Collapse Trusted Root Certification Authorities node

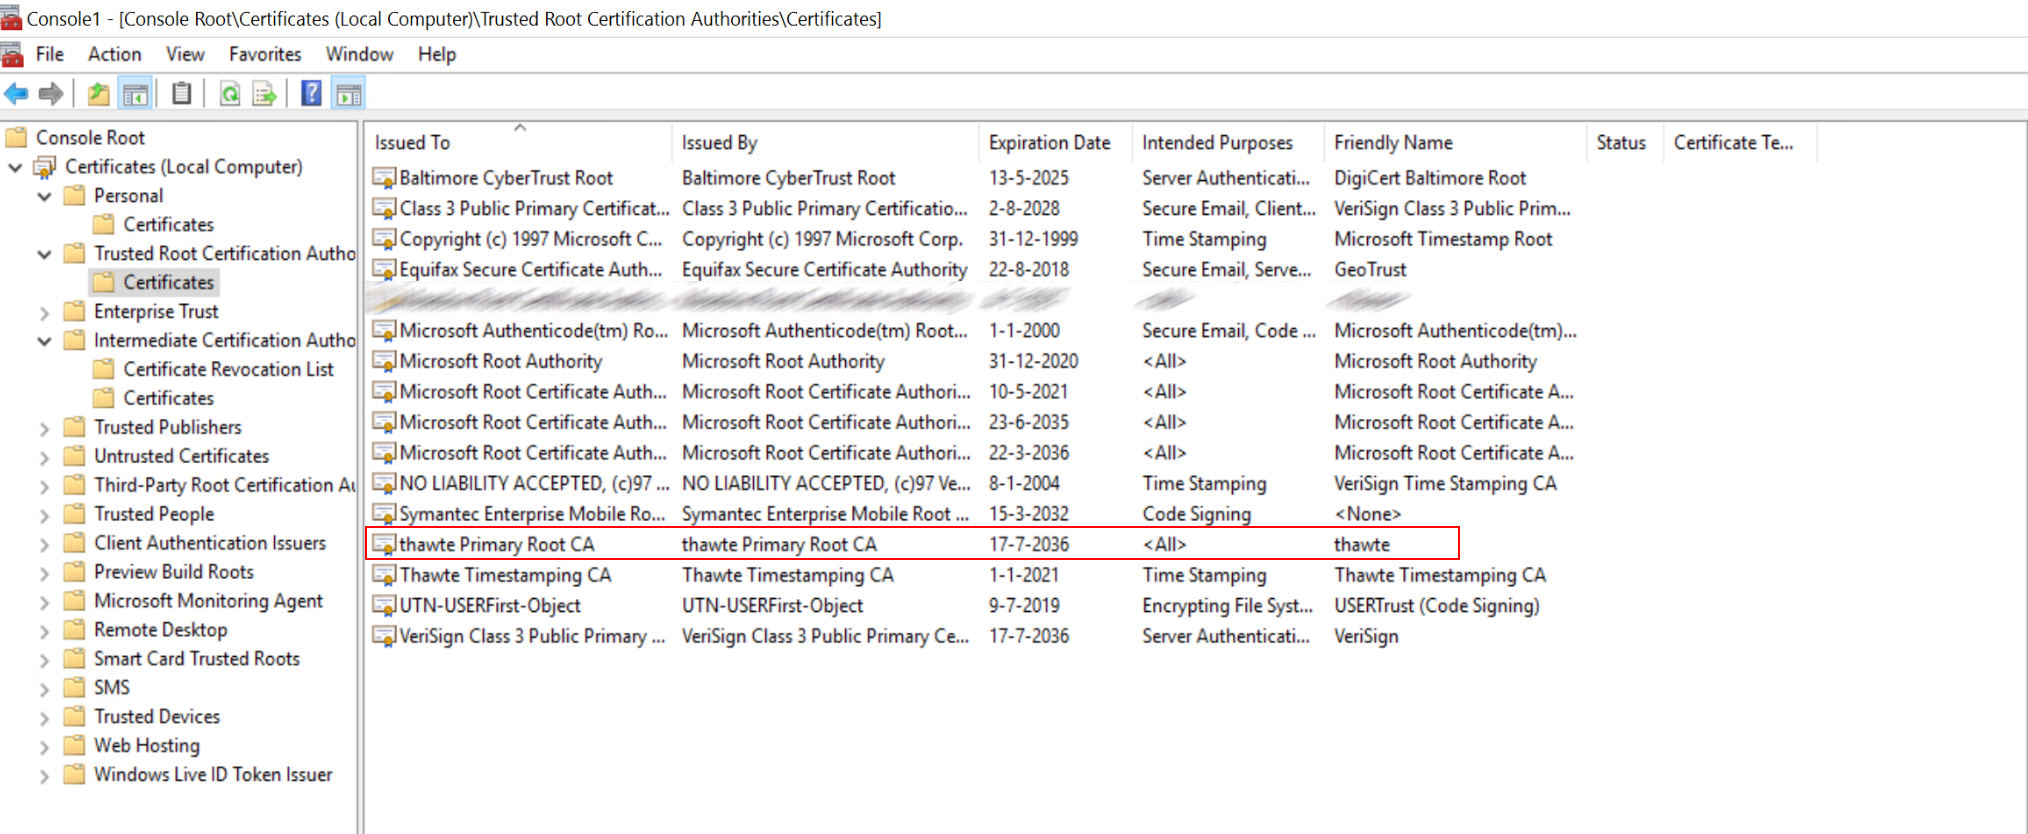(x=44, y=254)
